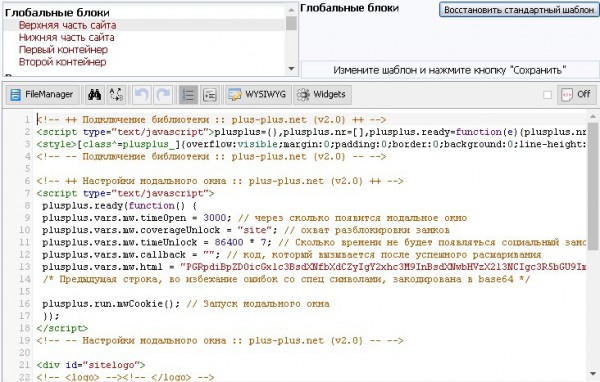Redo the last undone edit

coord(163,95)
